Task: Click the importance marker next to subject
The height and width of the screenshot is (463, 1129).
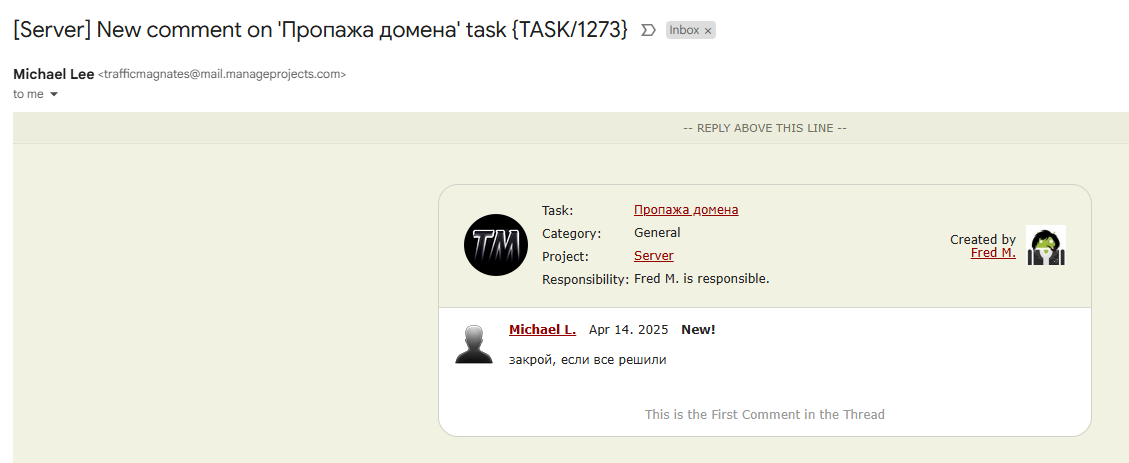Action: click(x=648, y=30)
